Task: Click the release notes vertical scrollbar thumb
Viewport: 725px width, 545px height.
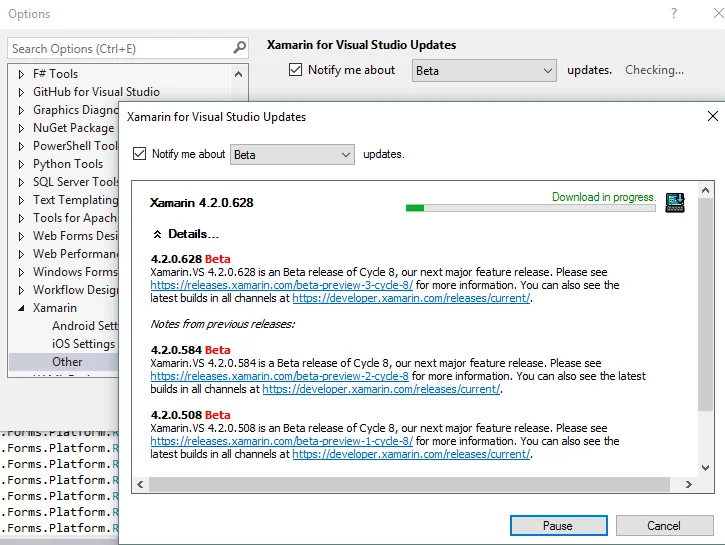Action: (x=705, y=304)
